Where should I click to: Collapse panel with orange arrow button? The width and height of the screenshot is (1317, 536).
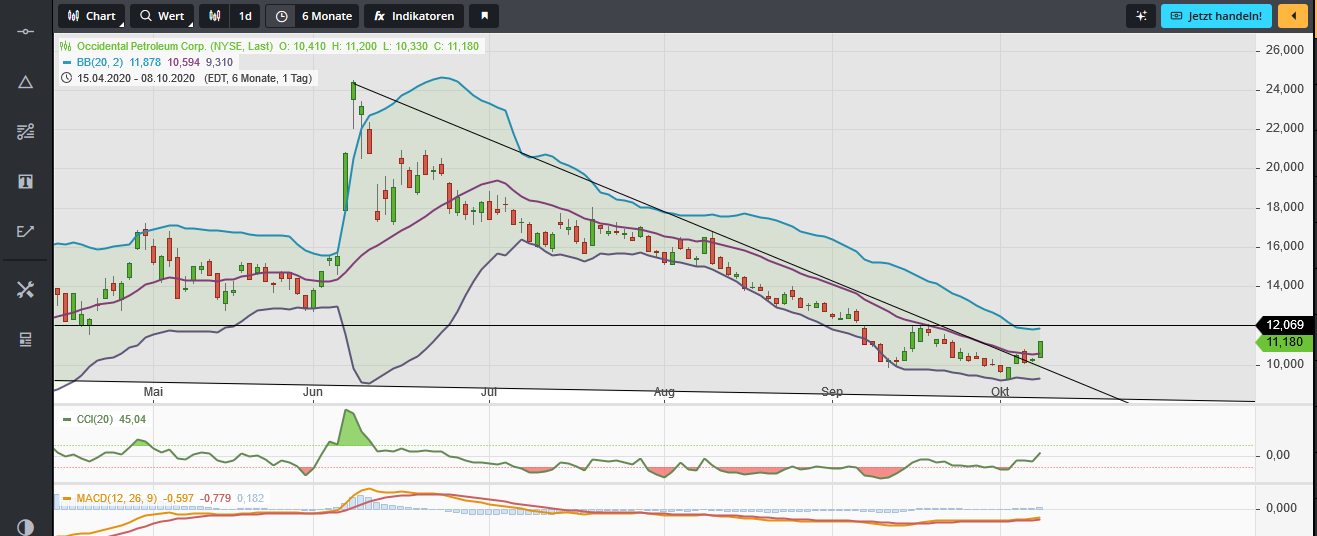[1293, 16]
